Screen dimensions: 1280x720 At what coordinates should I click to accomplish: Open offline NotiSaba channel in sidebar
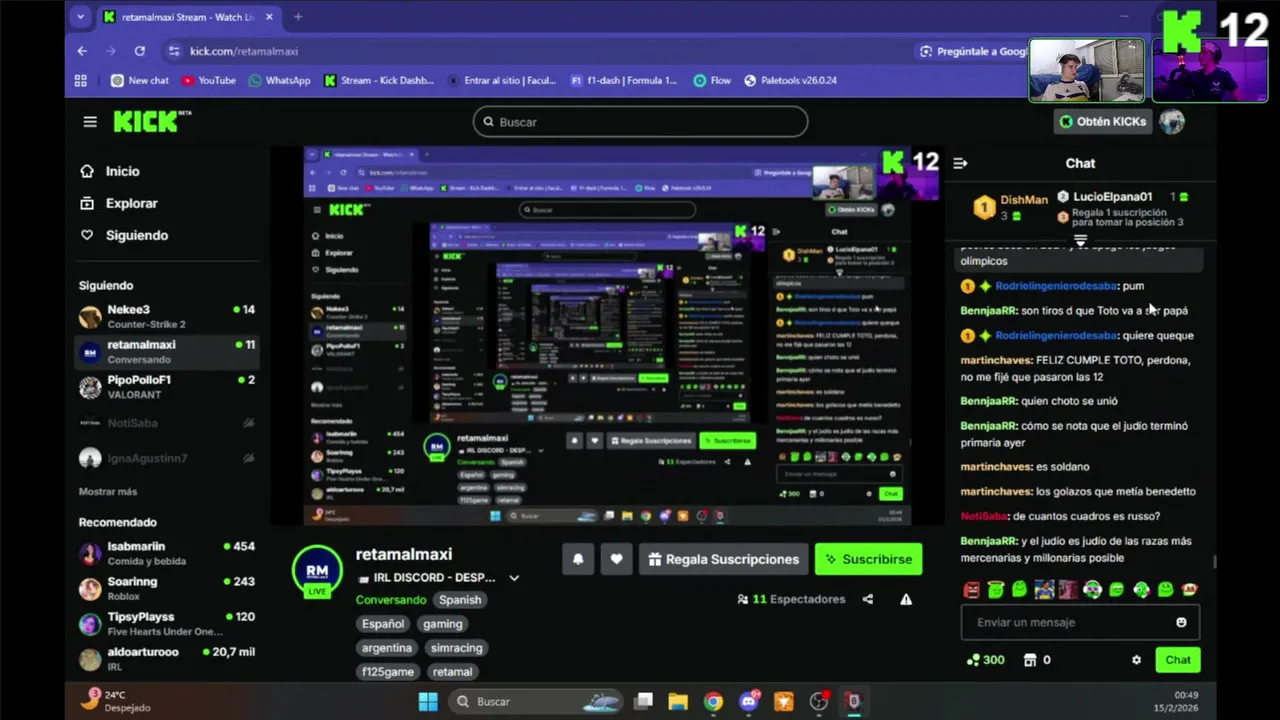167,423
